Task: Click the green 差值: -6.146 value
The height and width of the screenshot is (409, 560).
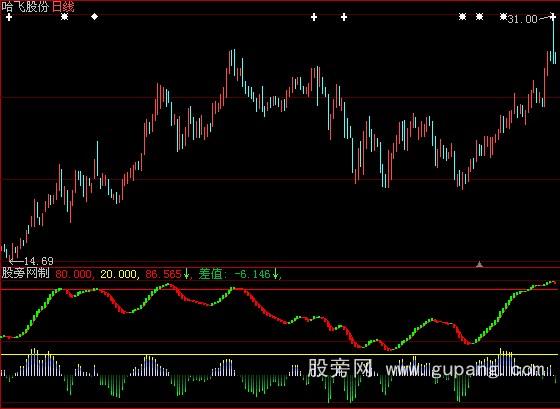Action: [x=235, y=274]
